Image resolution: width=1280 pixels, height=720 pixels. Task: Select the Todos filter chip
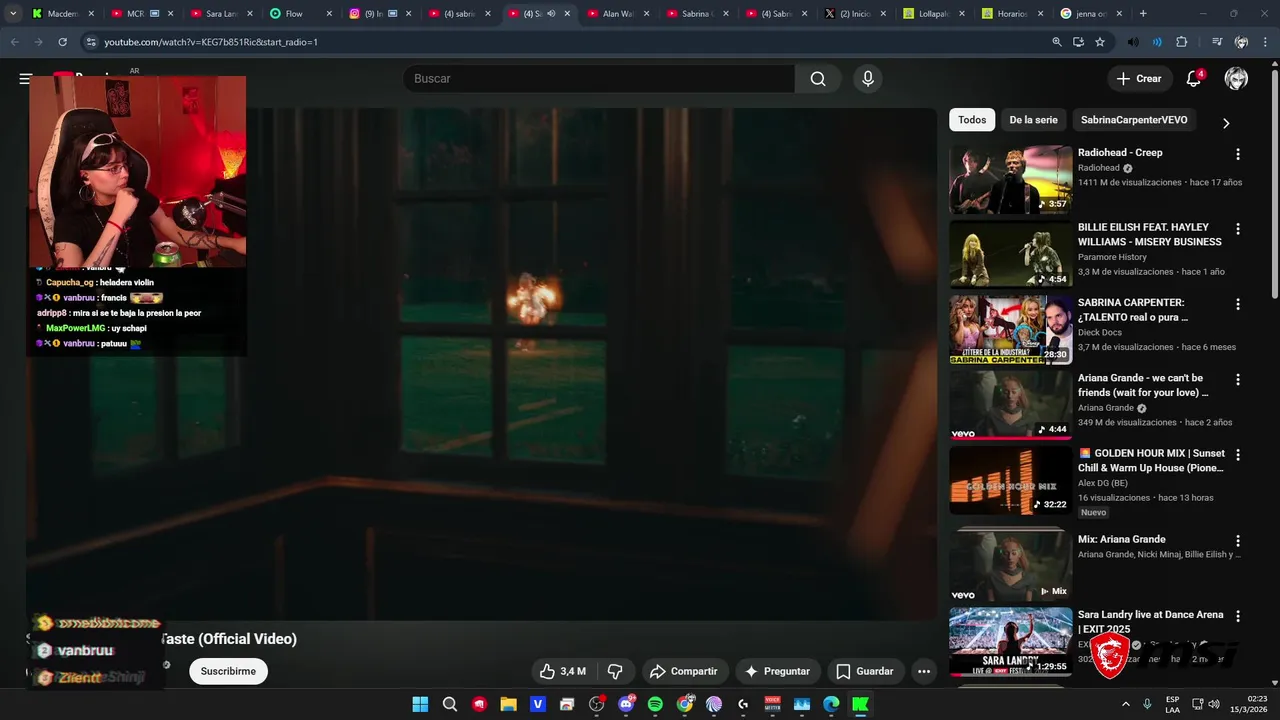coord(972,120)
